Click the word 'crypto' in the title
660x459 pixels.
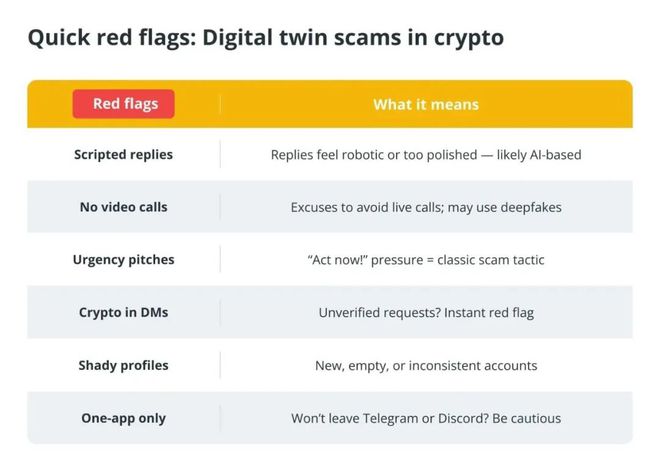coord(469,39)
